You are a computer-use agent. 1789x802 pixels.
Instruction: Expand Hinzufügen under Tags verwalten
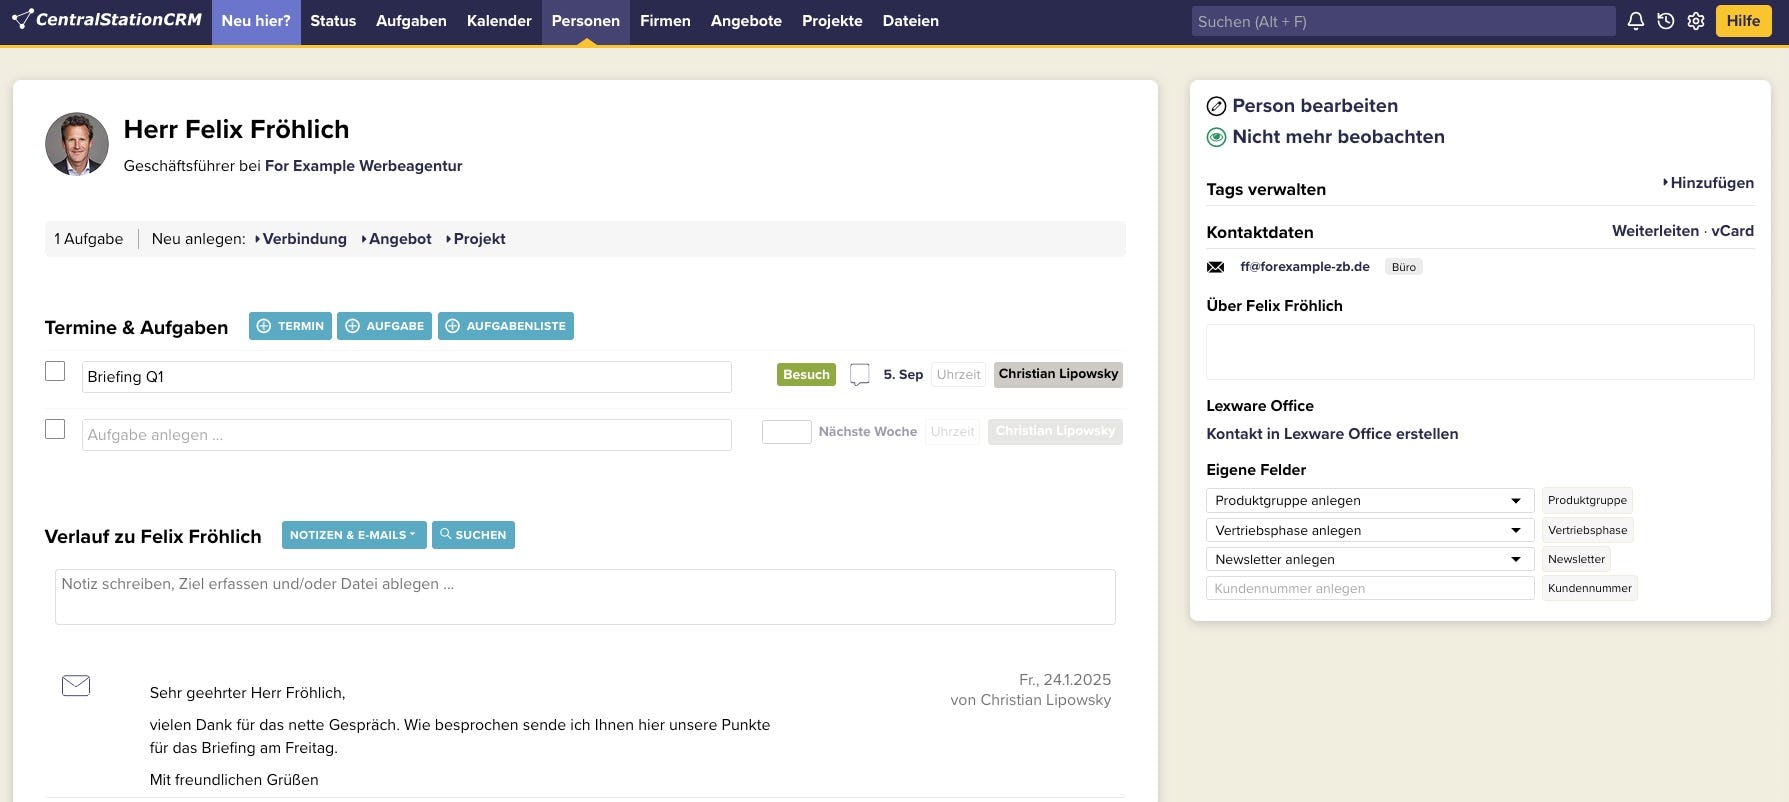point(1708,183)
